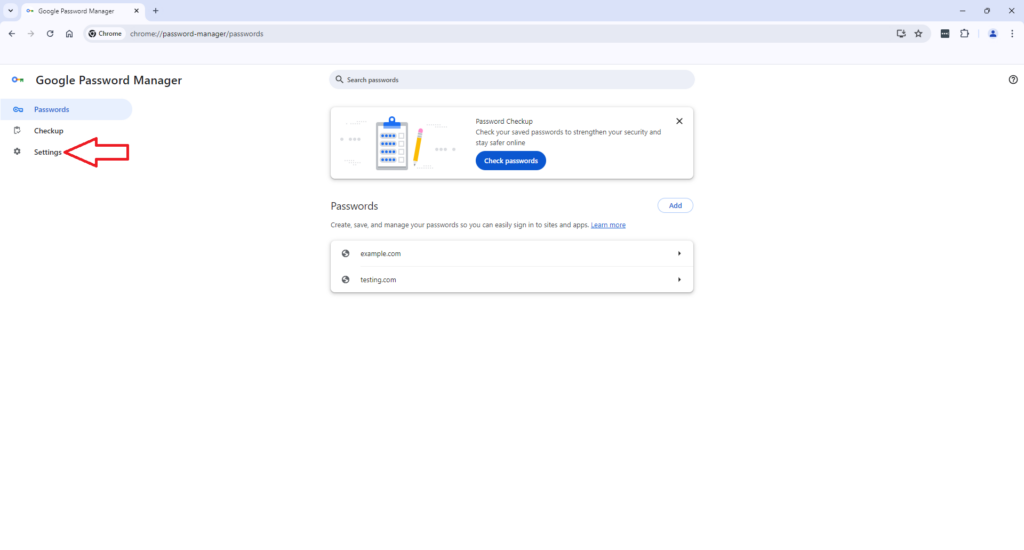Open Chrome's three-dot menu
The width and height of the screenshot is (1024, 550).
coord(1011,33)
